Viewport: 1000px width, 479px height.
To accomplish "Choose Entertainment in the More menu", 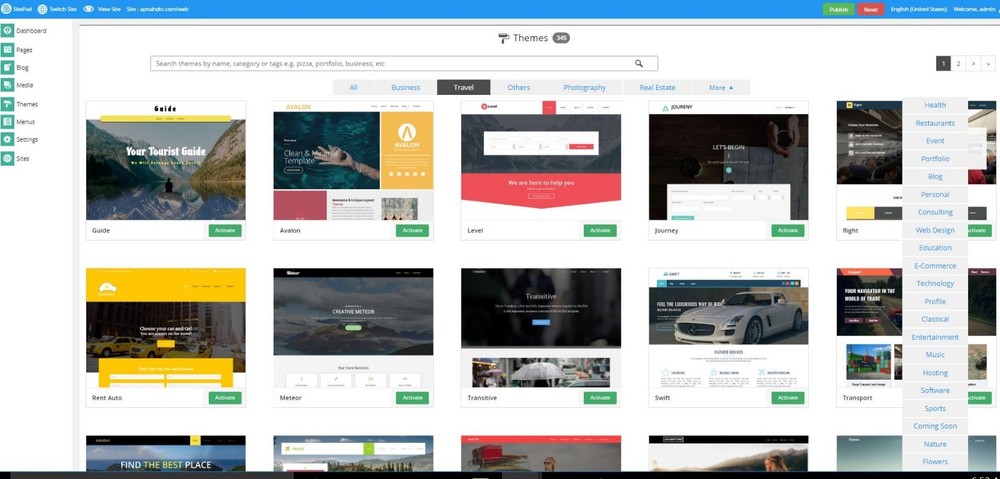I will tap(935, 337).
